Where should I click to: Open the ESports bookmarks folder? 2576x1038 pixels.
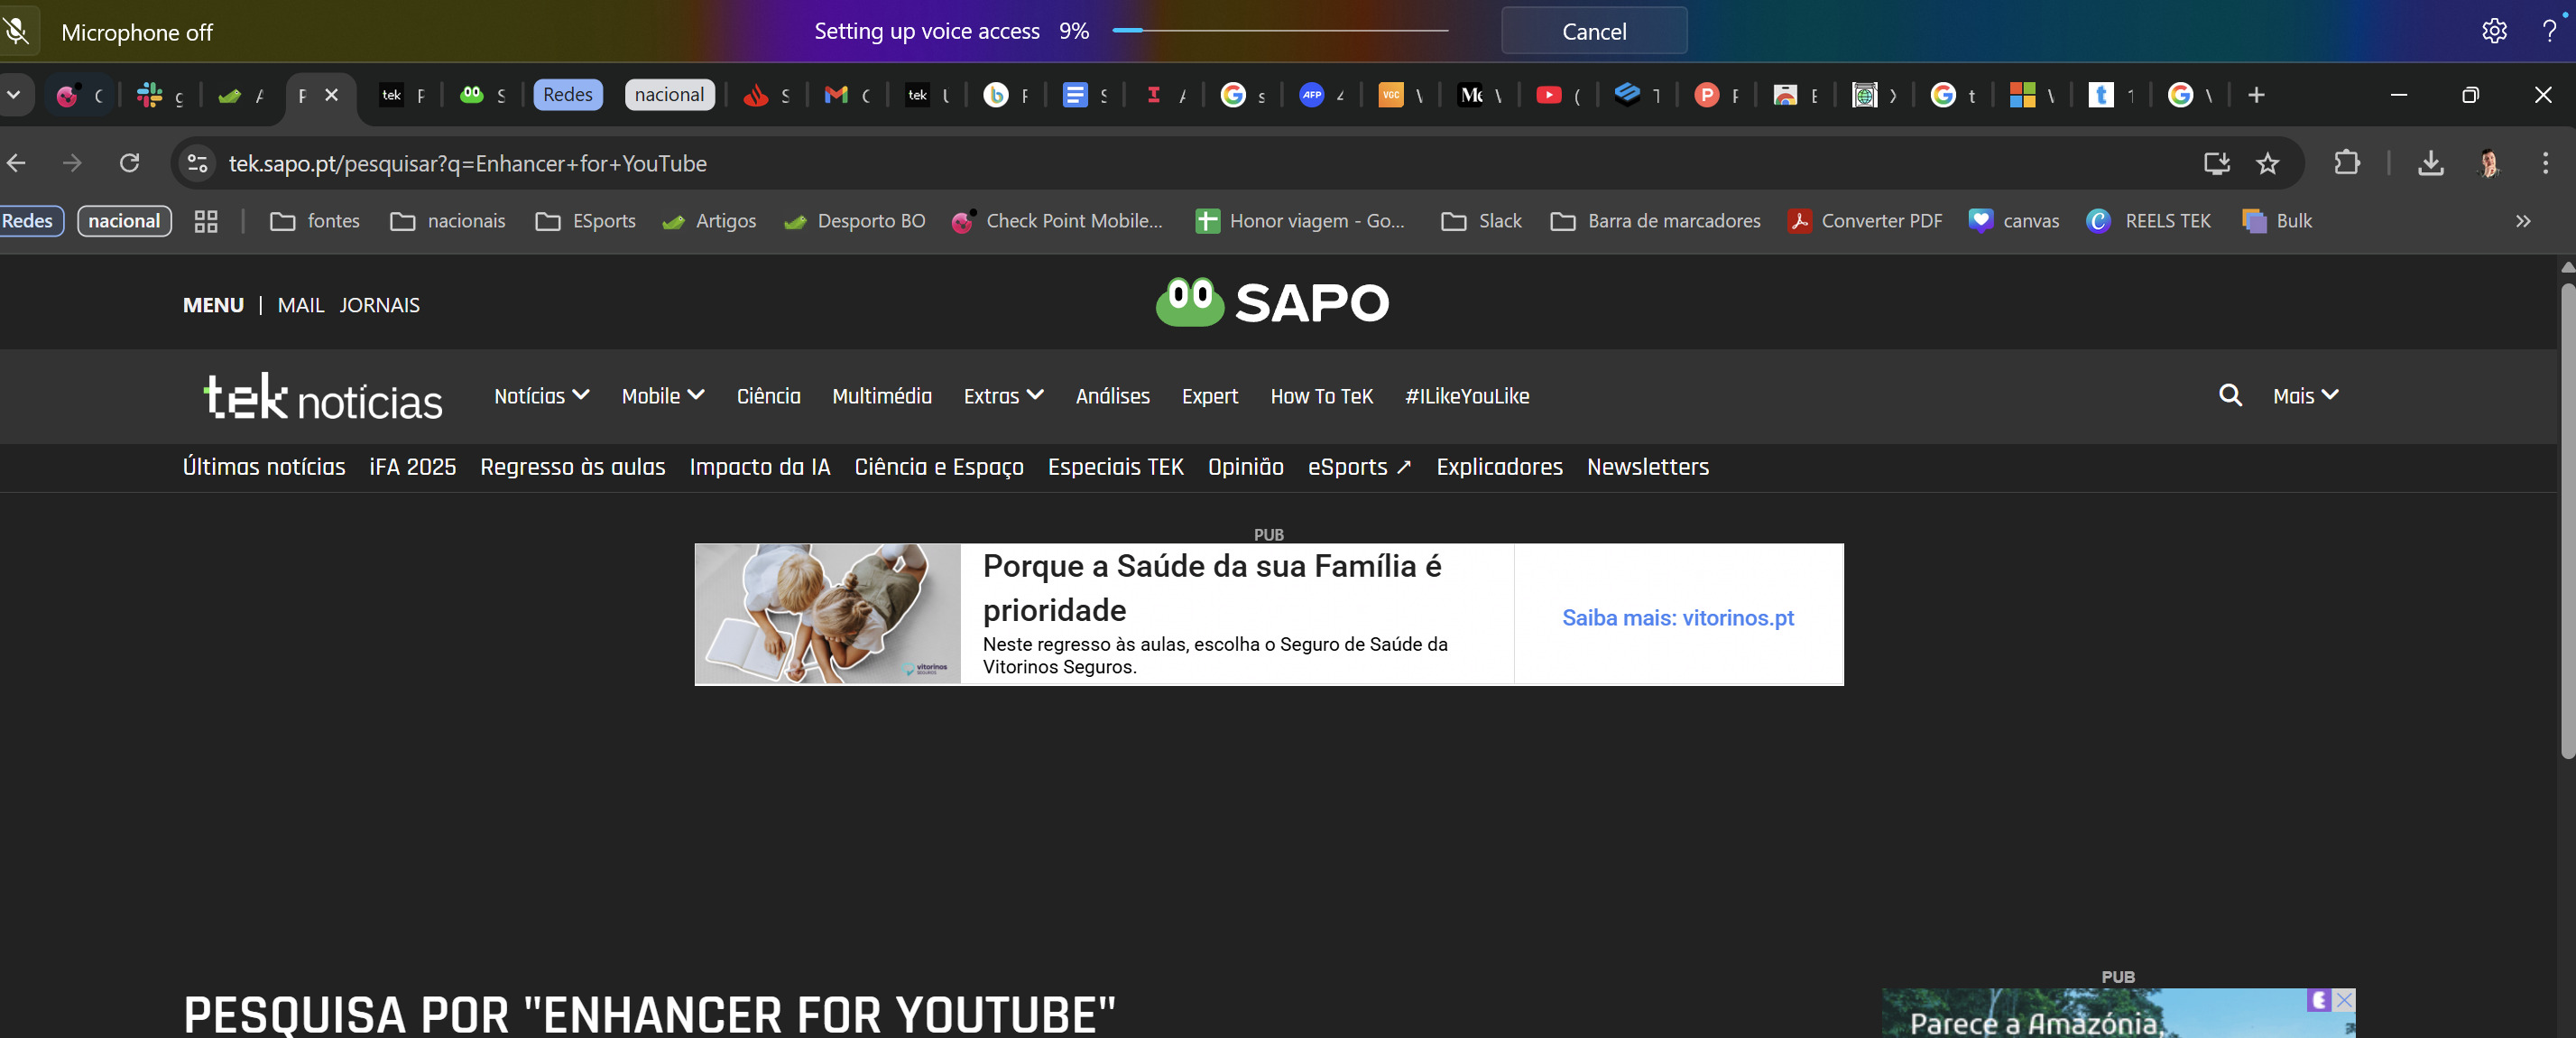click(x=586, y=221)
